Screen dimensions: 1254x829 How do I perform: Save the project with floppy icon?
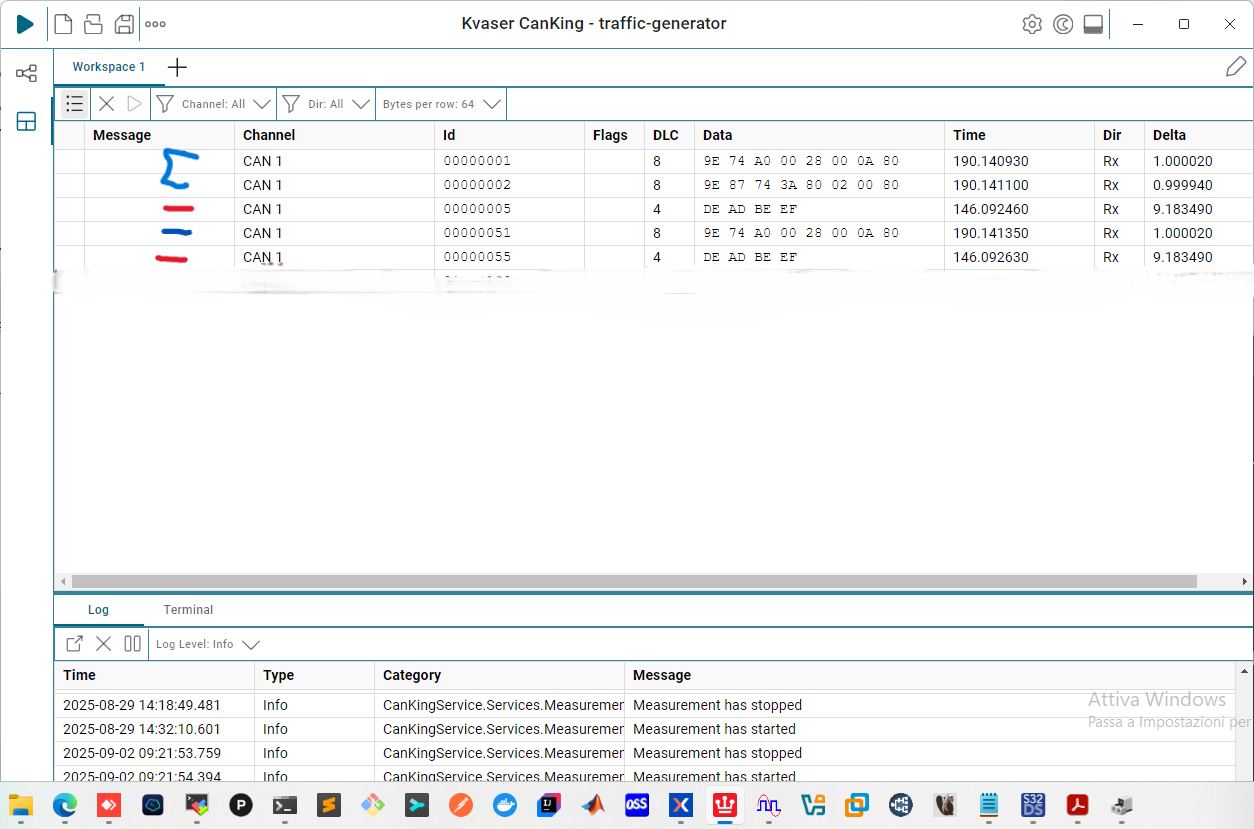click(124, 24)
